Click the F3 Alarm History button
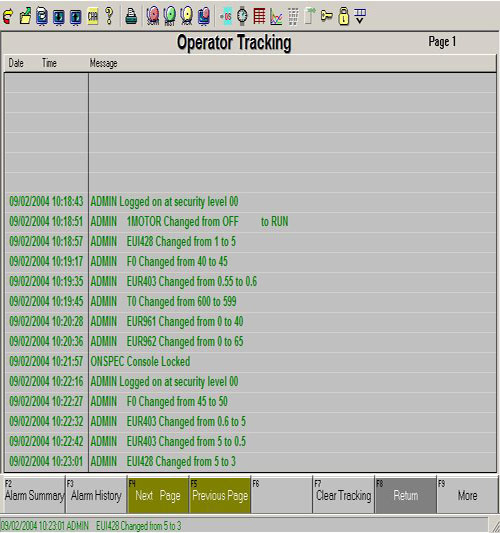Viewport: 500px width, 533px height. click(x=96, y=495)
